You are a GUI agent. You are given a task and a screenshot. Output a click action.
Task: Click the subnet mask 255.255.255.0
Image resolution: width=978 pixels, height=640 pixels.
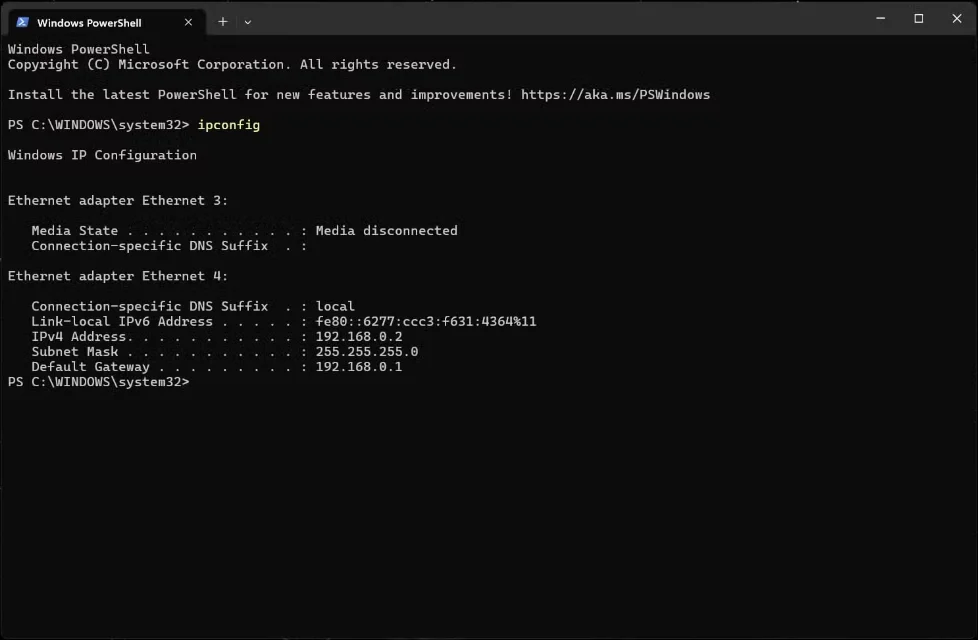(x=367, y=352)
